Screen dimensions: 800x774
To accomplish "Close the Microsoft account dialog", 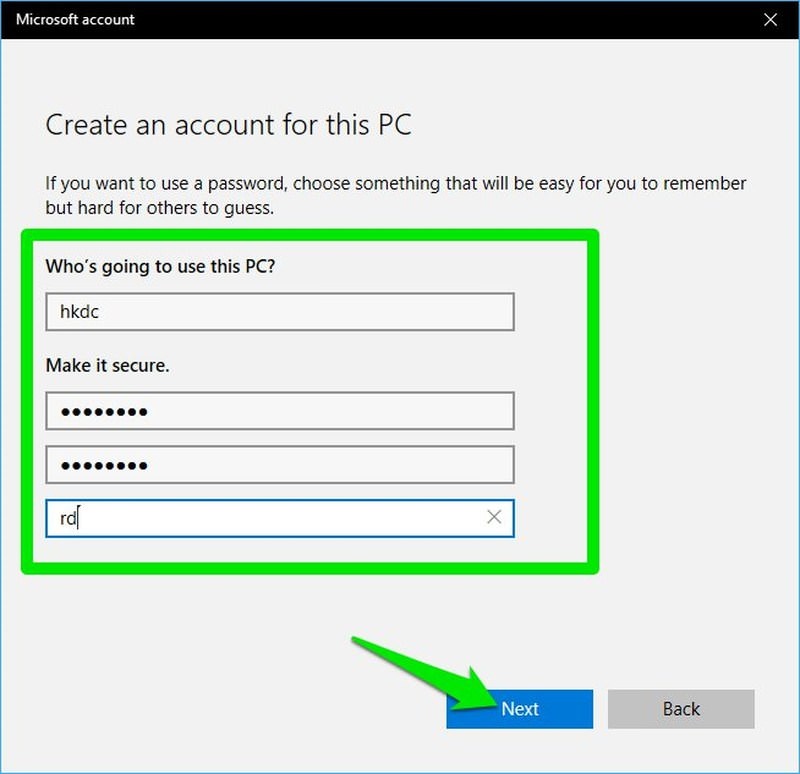I will pyautogui.click(x=770, y=19).
